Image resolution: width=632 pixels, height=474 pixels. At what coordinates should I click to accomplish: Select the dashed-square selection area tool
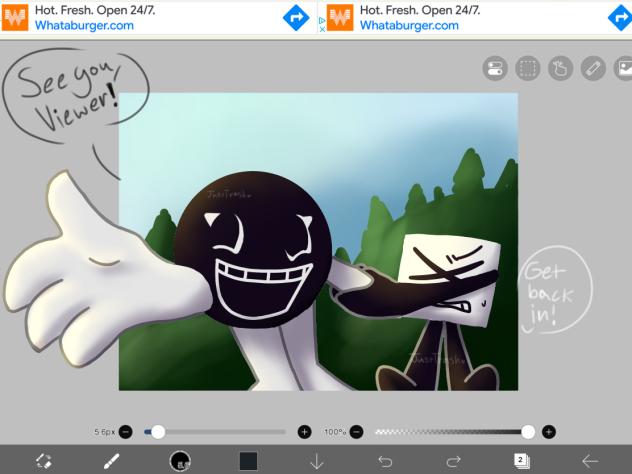pos(528,69)
